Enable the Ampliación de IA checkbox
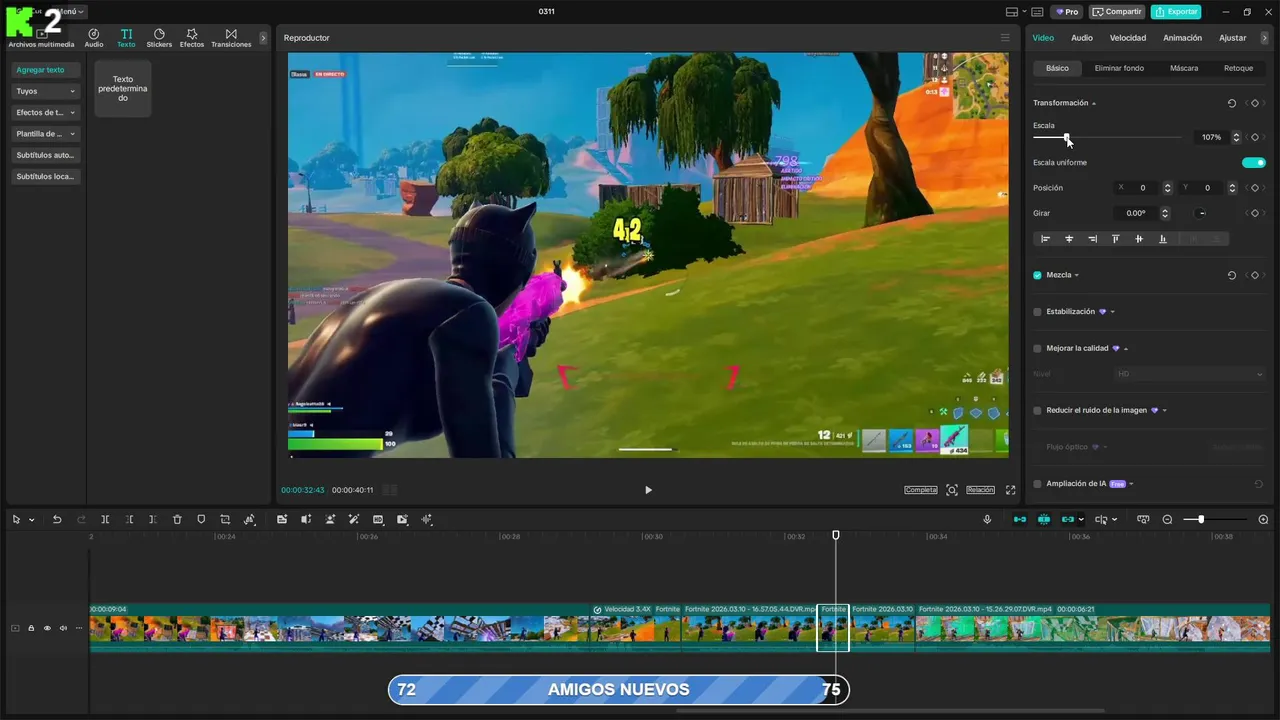The image size is (1280, 720). pos(1037,484)
